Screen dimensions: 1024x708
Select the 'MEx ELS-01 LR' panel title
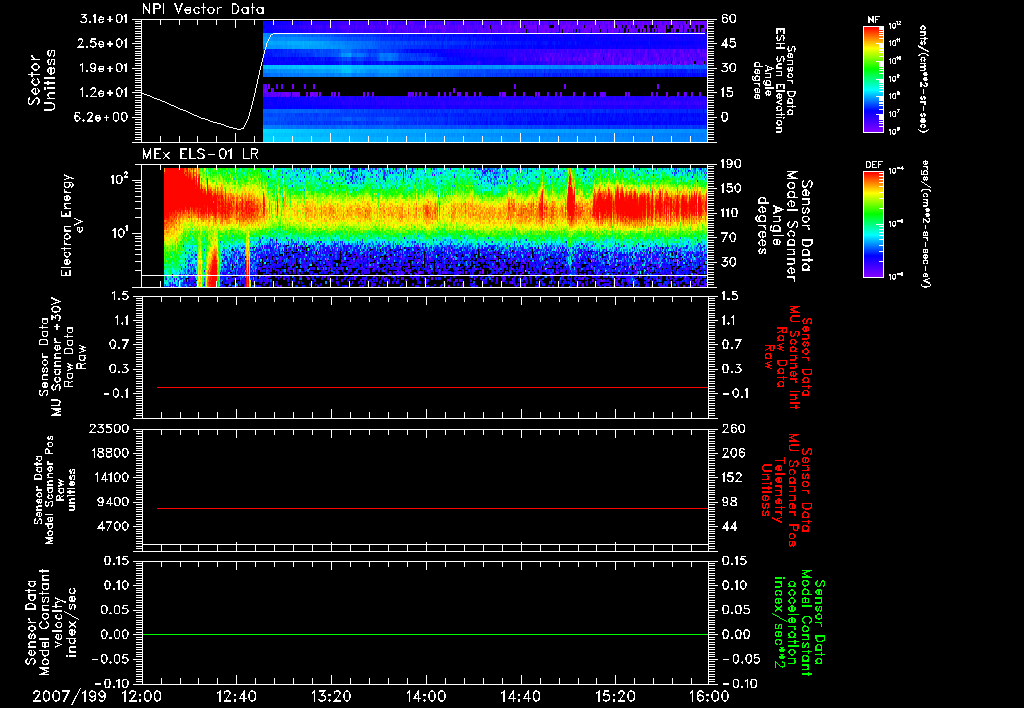(x=200, y=154)
